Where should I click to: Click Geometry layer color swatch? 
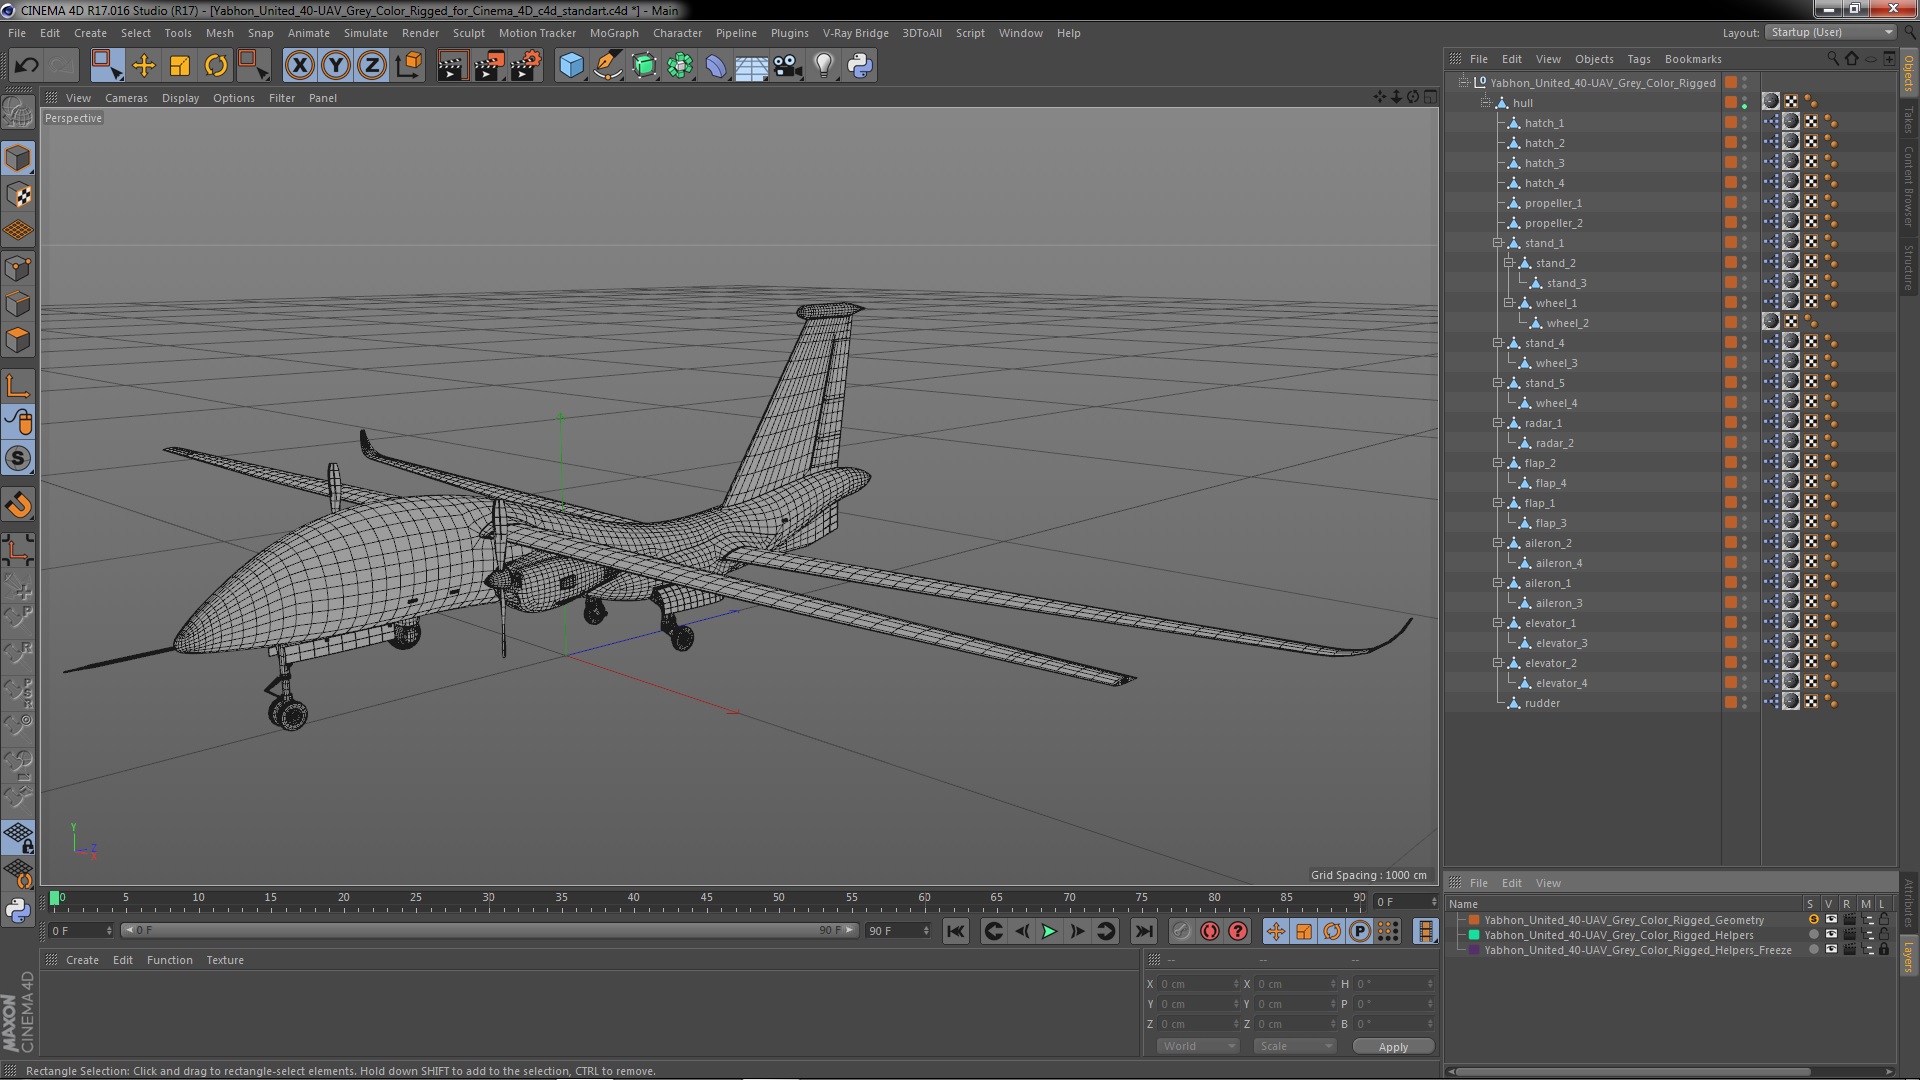coord(1474,920)
